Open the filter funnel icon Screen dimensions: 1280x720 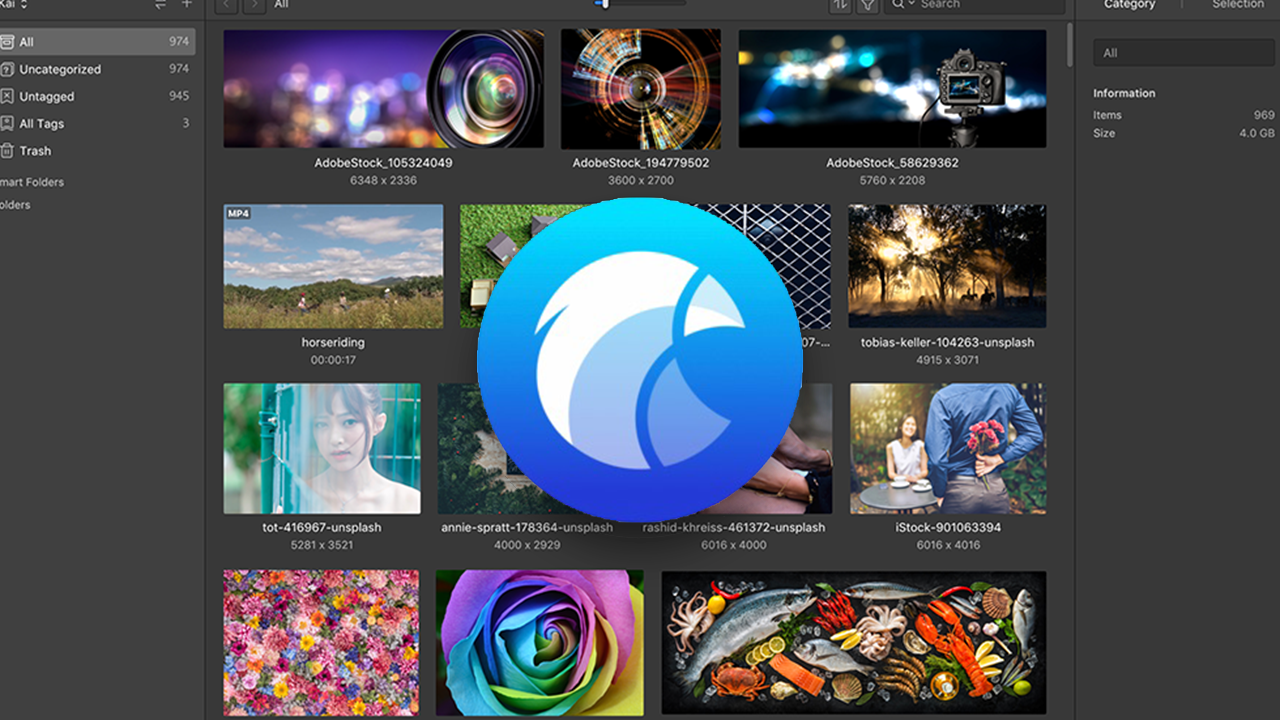pos(867,5)
